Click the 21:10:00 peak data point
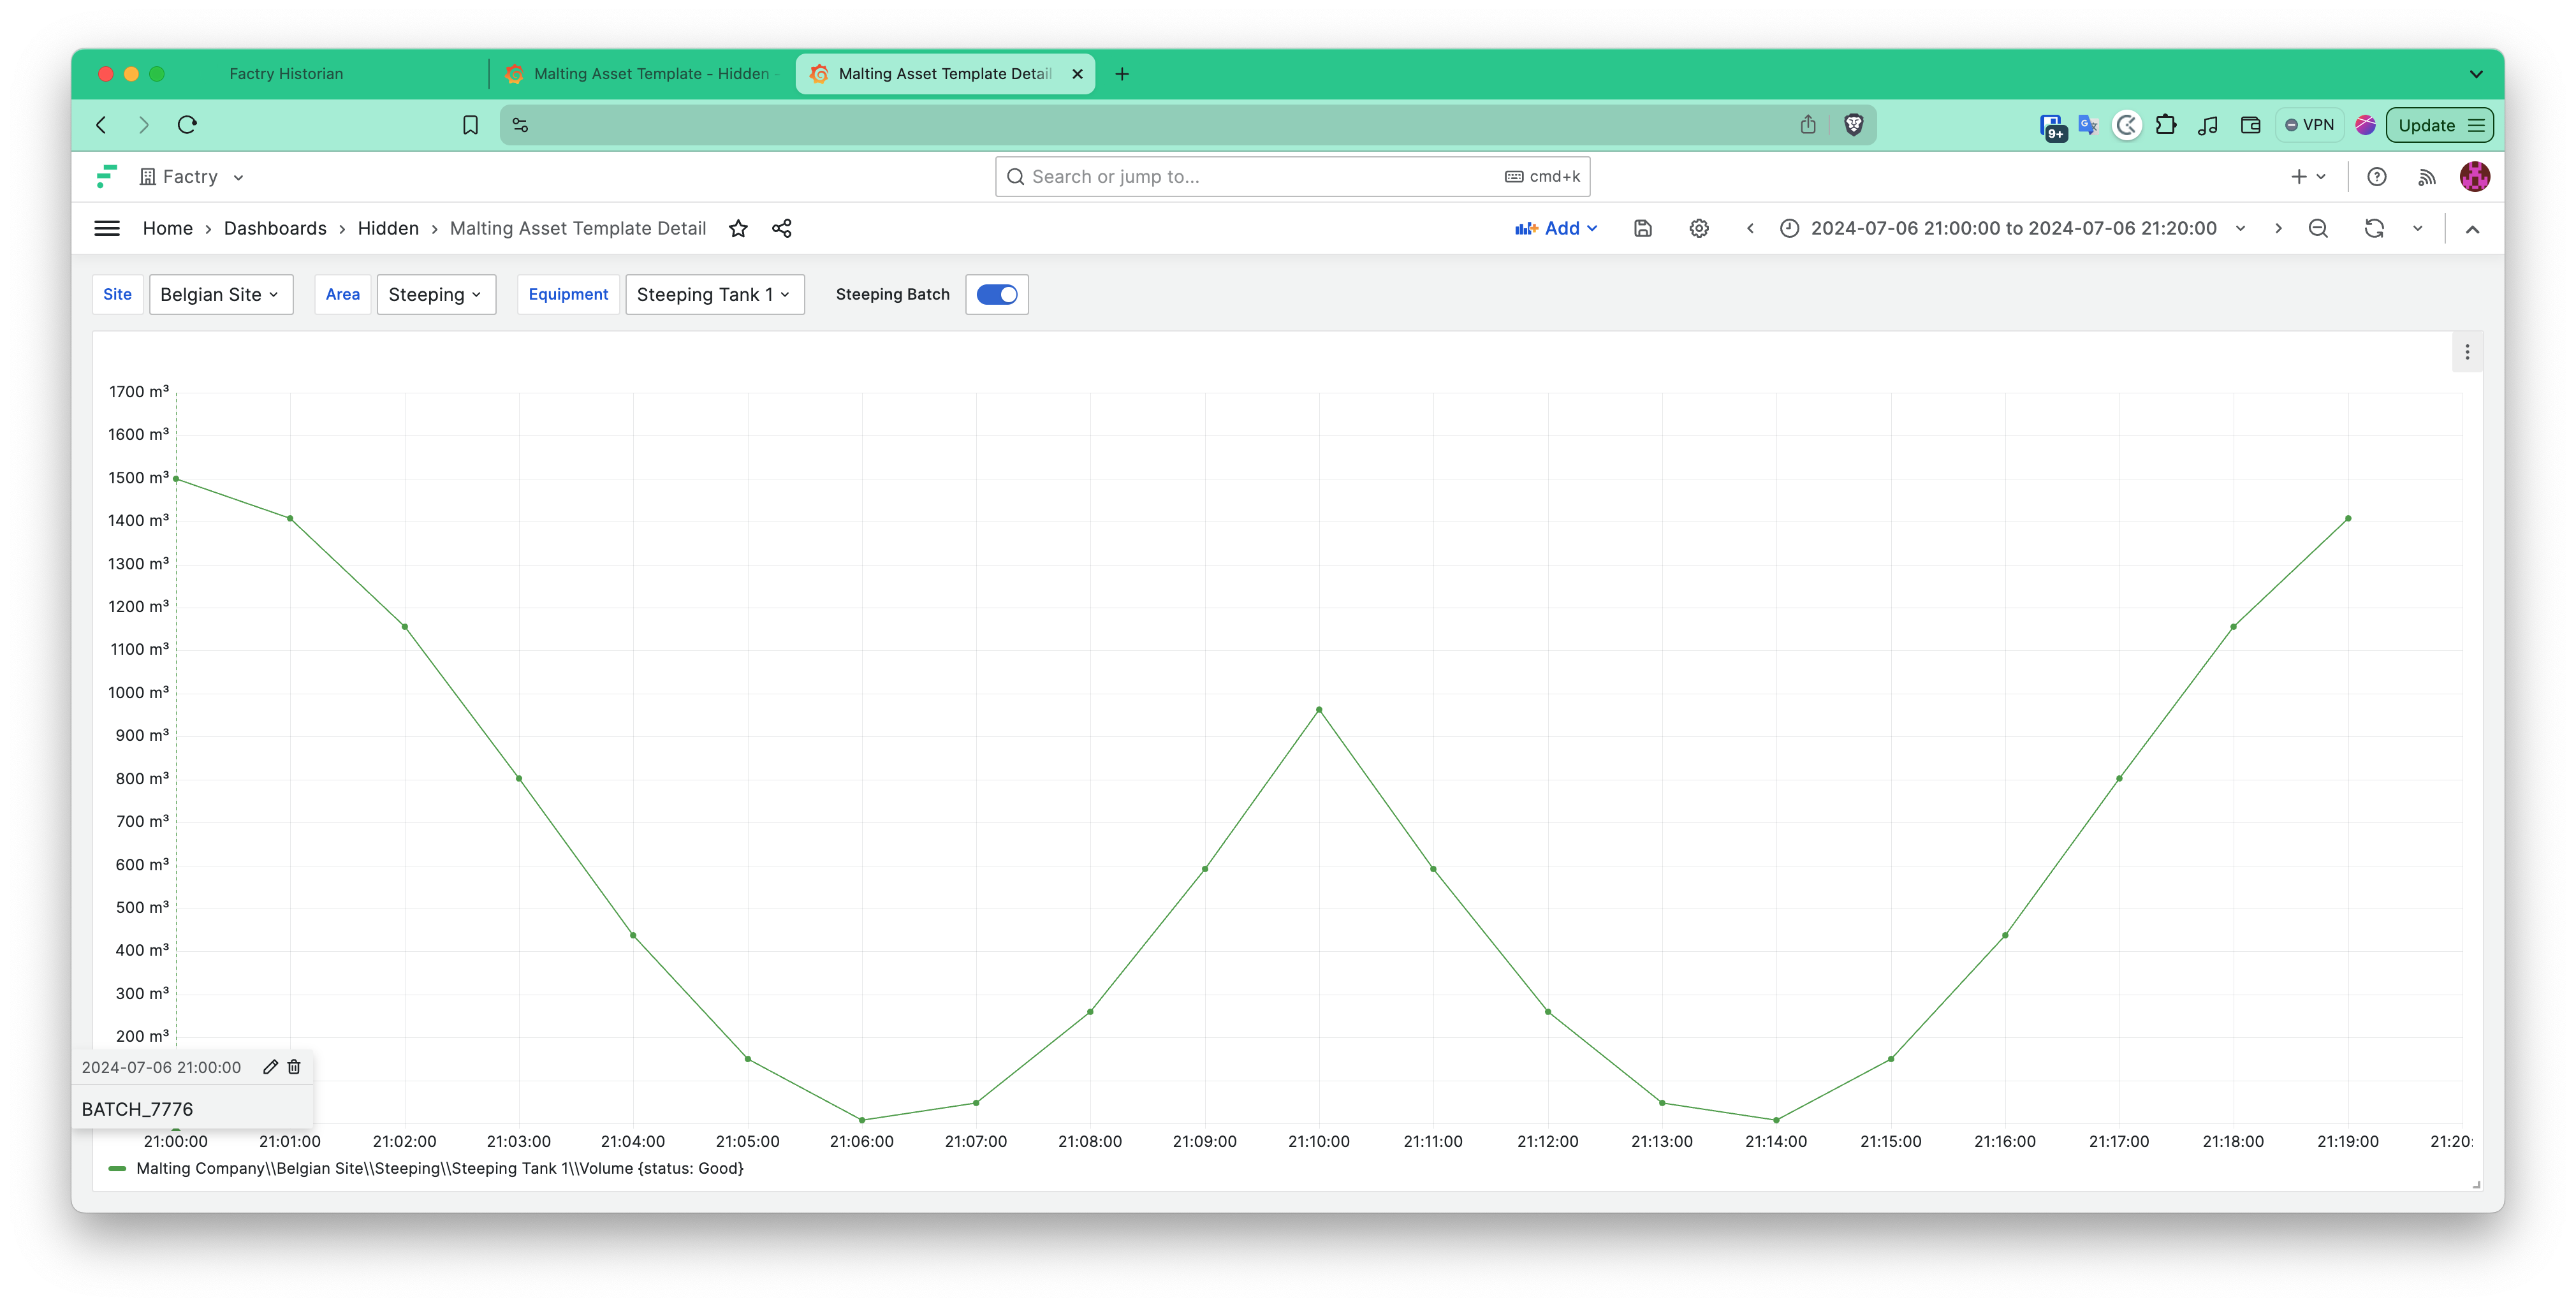Image resolution: width=2576 pixels, height=1307 pixels. 1319,710
